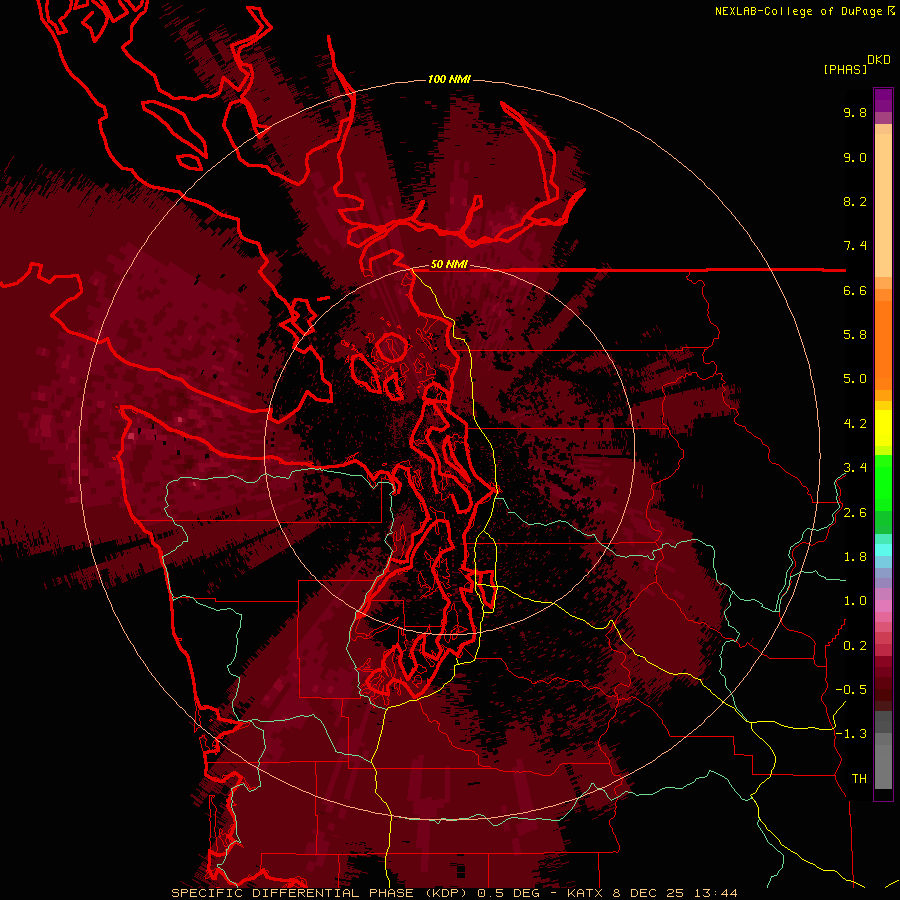The width and height of the screenshot is (900, 900).
Task: Click the 100 NMI range ring label
Action: click(449, 79)
